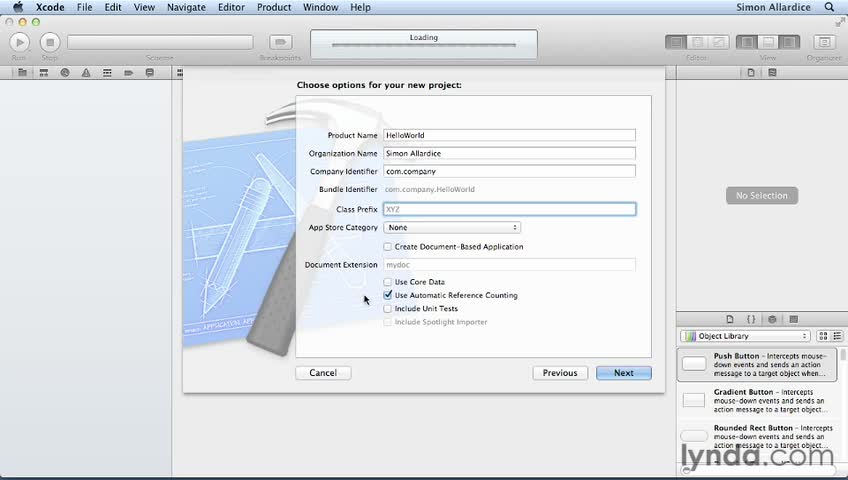Show the File inspector icon
Image resolution: width=848 pixels, height=480 pixels.
point(751,72)
